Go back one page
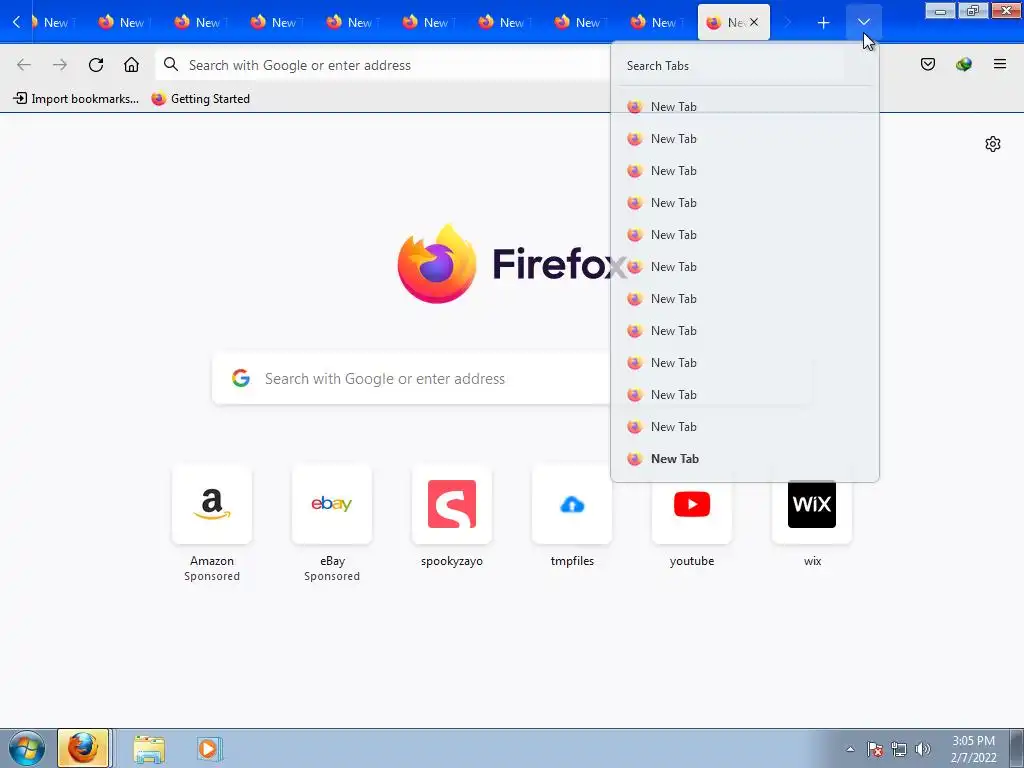1024x768 pixels. (24, 65)
